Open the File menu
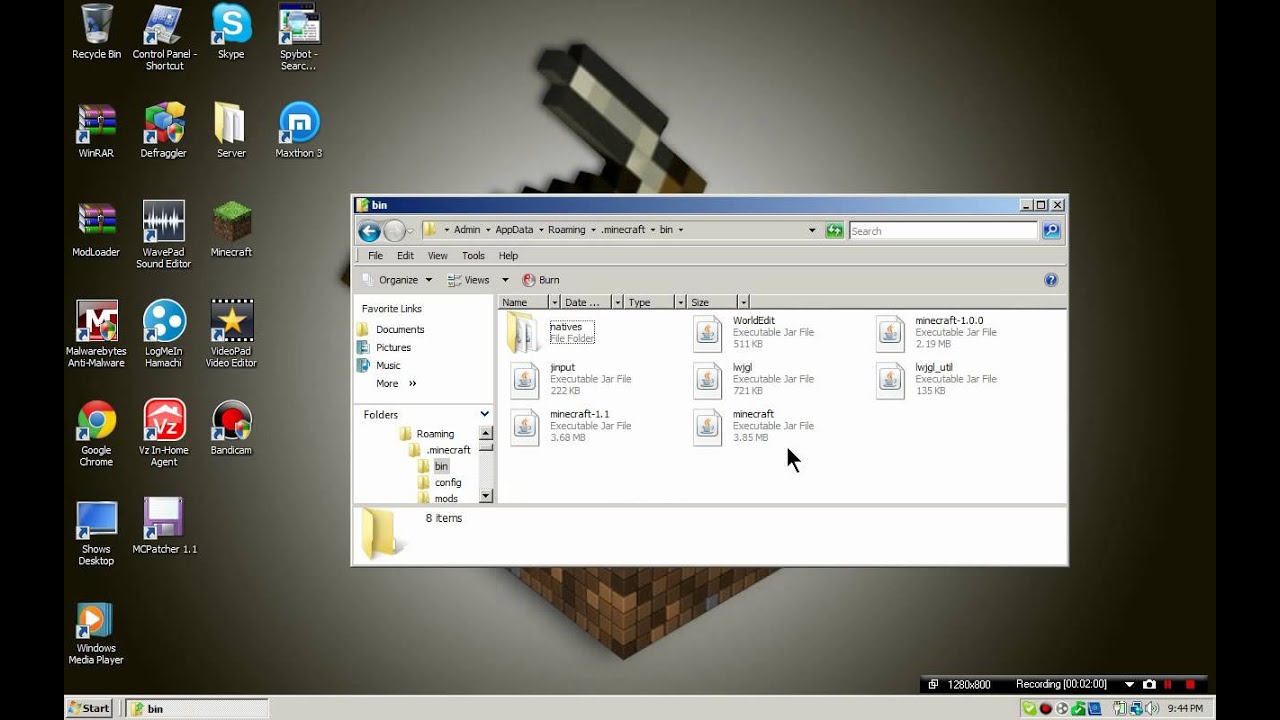The image size is (1280, 720). (375, 256)
